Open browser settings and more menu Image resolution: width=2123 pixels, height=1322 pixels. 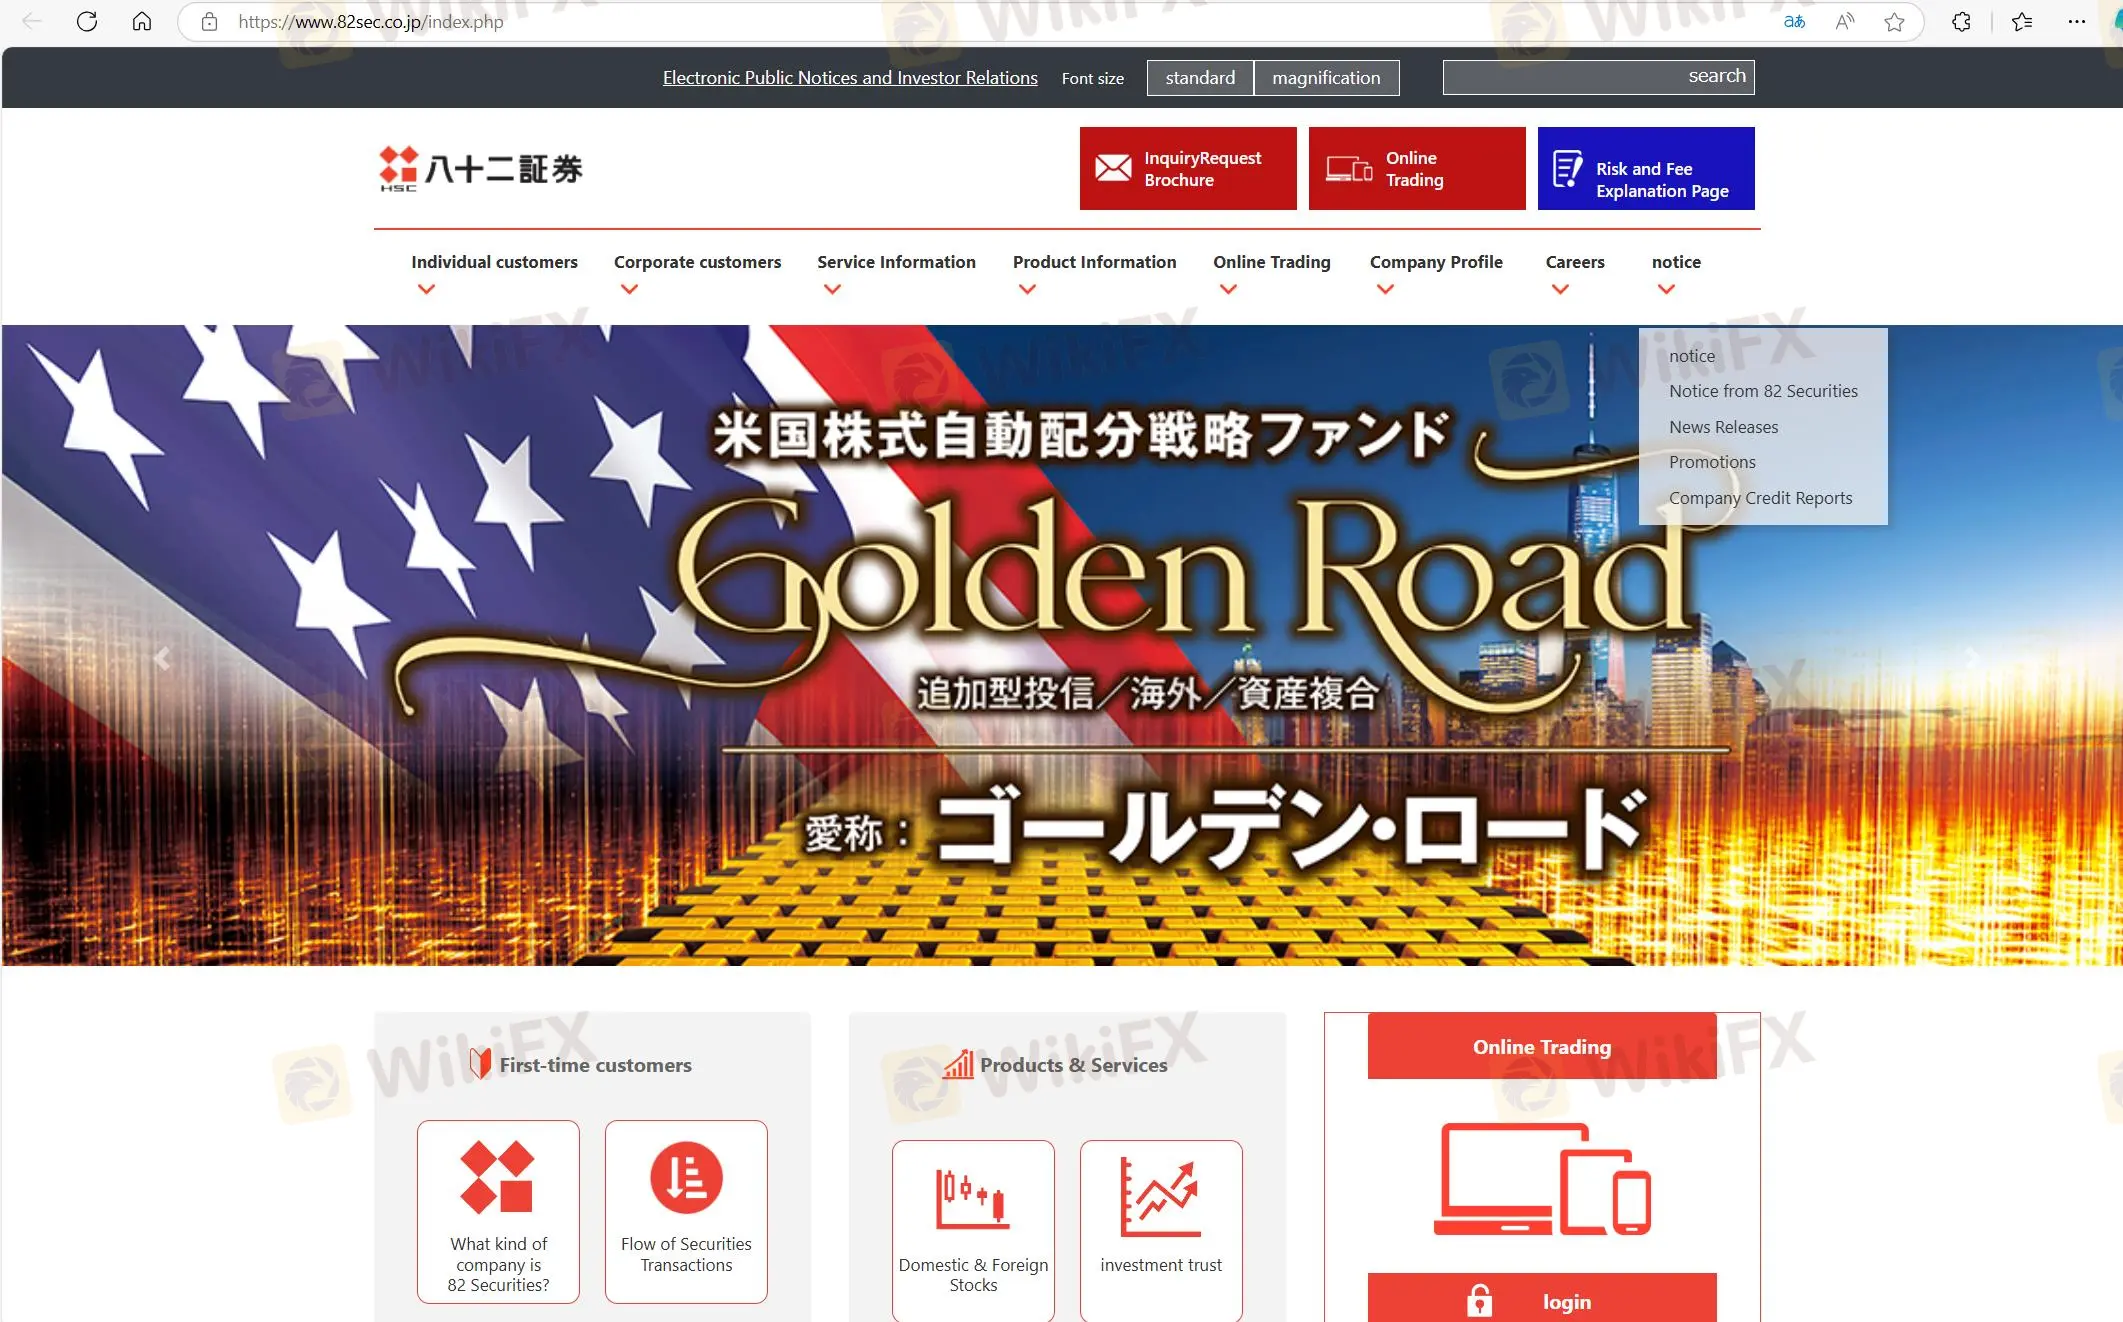click(2077, 22)
